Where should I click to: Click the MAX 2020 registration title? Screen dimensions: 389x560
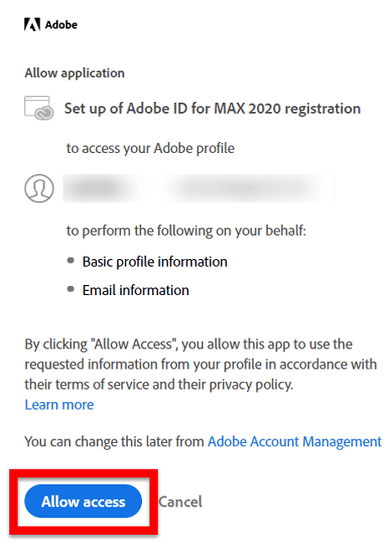[x=212, y=109]
